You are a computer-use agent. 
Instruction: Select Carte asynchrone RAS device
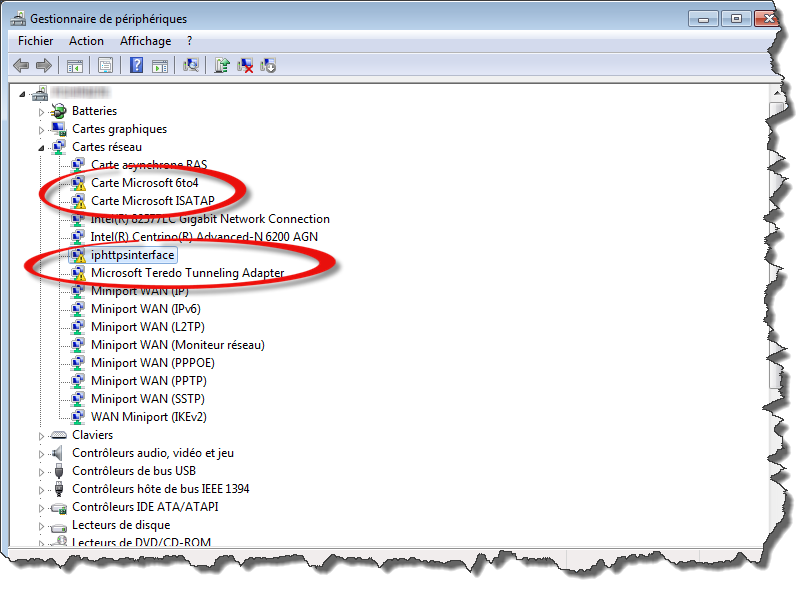pos(149,165)
